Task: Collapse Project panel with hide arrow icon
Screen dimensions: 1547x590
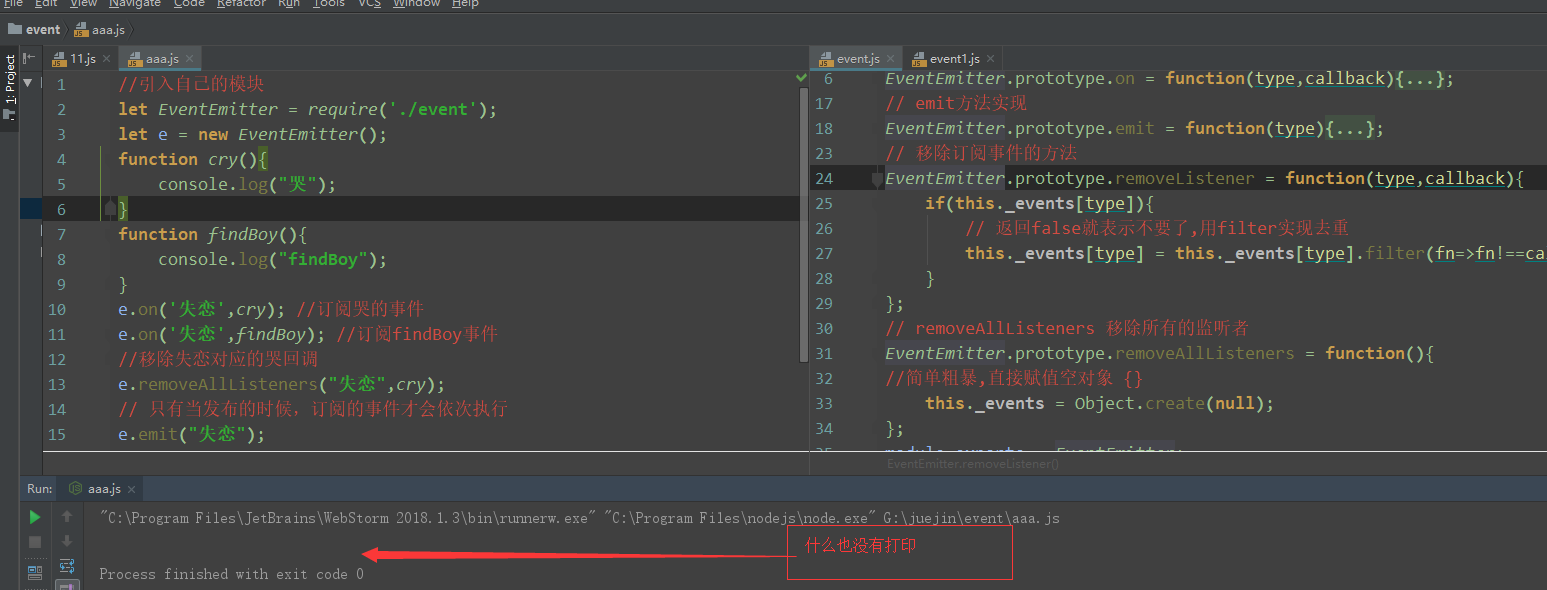Action: tap(29, 59)
